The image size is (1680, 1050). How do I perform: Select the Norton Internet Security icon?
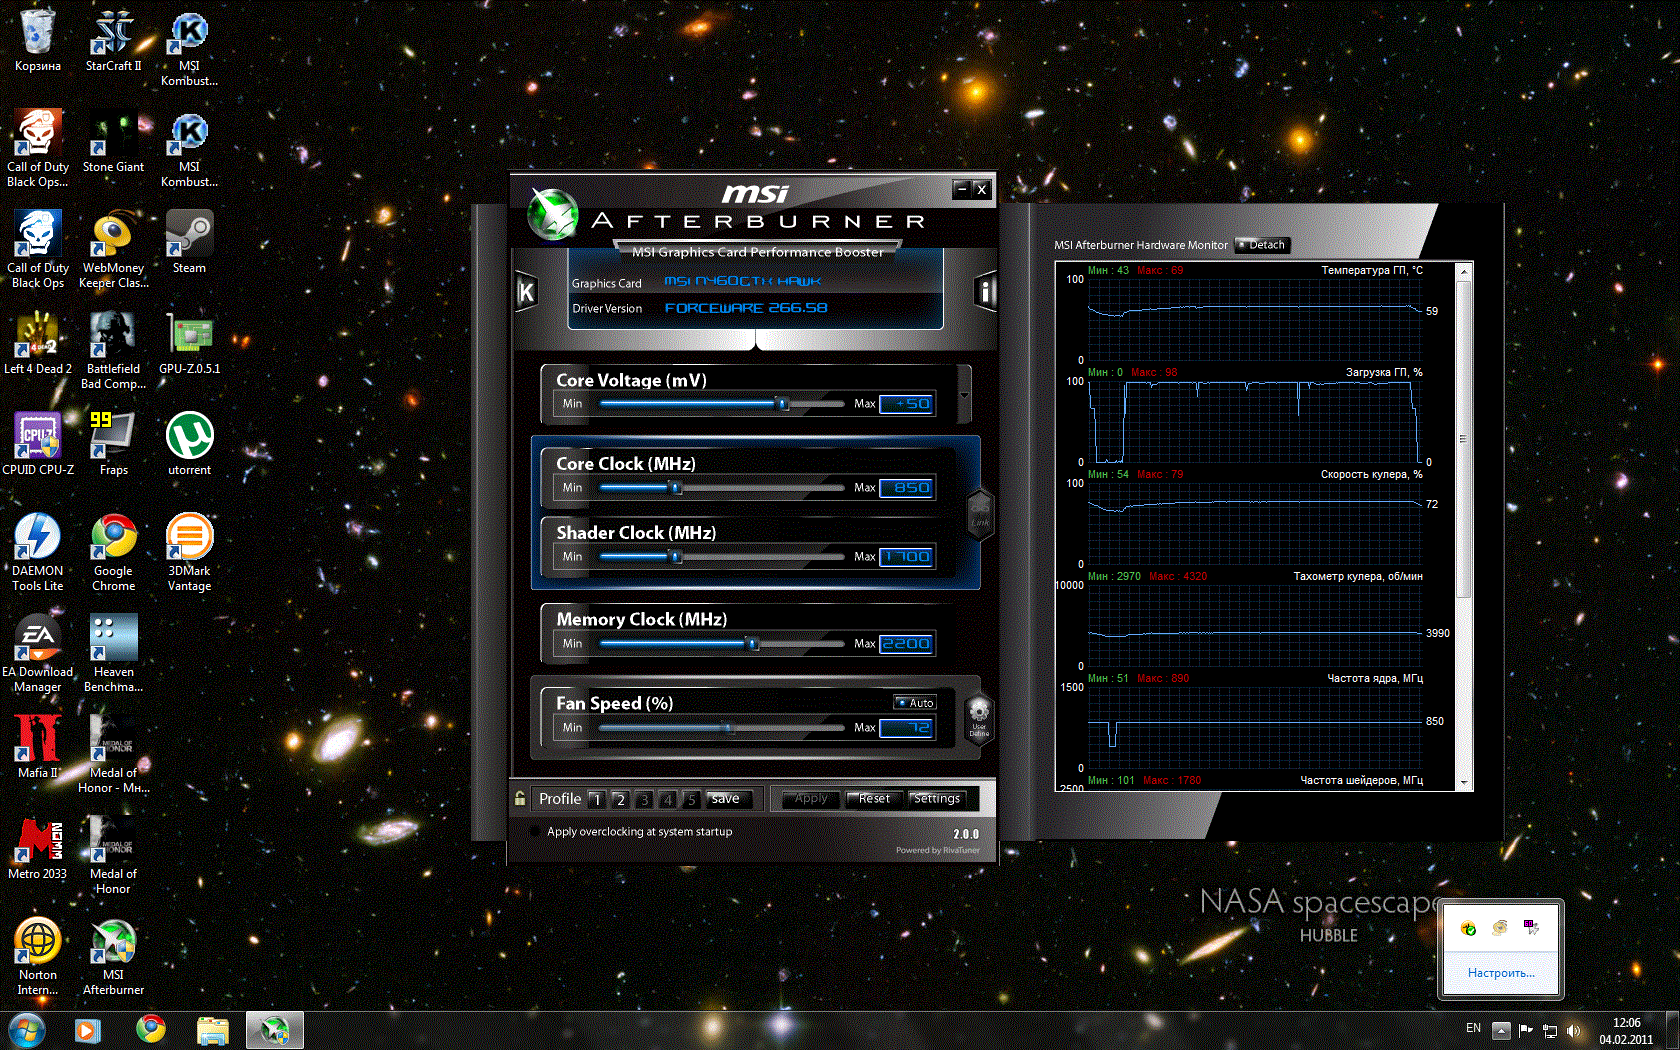click(x=38, y=957)
